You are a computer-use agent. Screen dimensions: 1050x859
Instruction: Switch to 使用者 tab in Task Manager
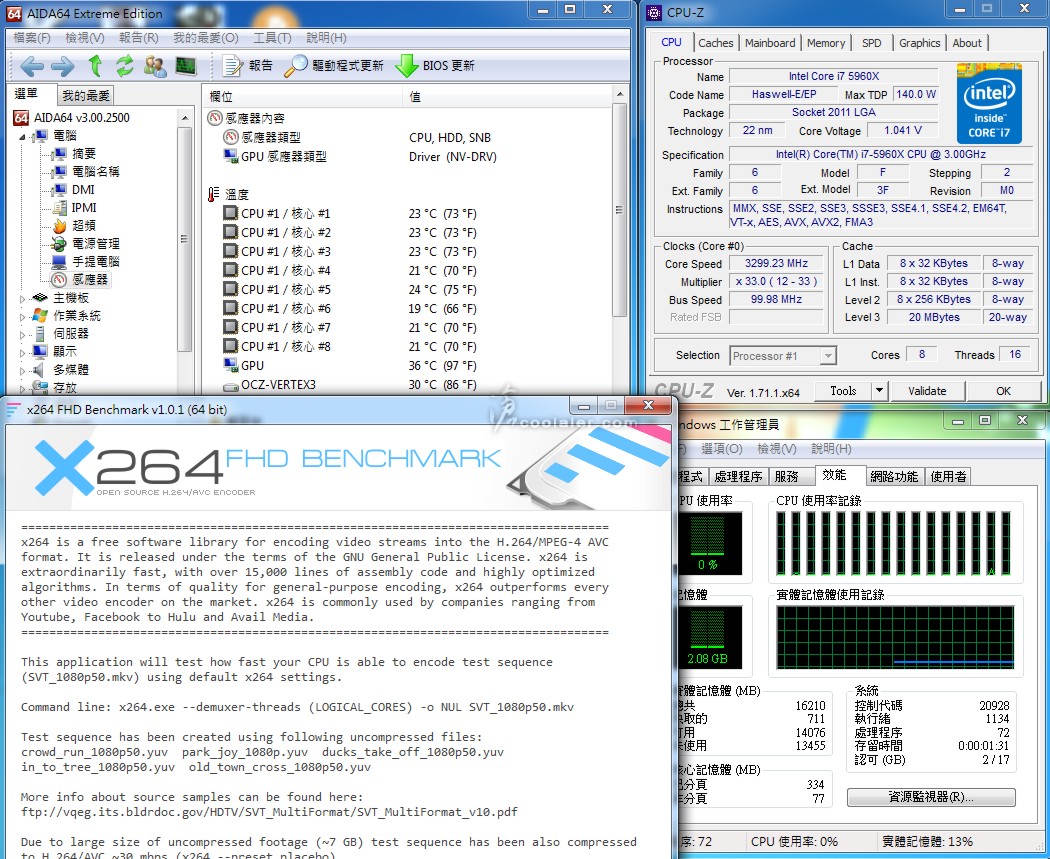tap(948, 476)
